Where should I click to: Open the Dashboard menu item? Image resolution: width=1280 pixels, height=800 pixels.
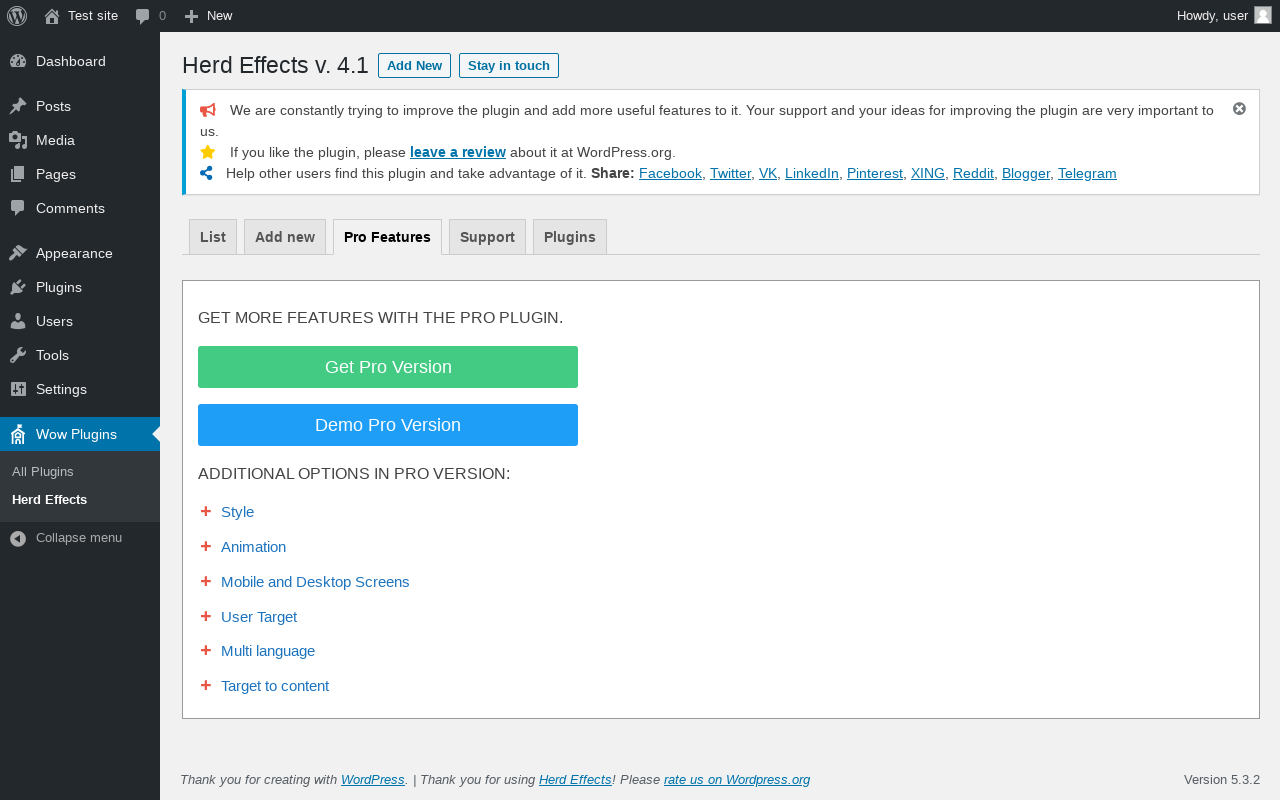[80, 61]
